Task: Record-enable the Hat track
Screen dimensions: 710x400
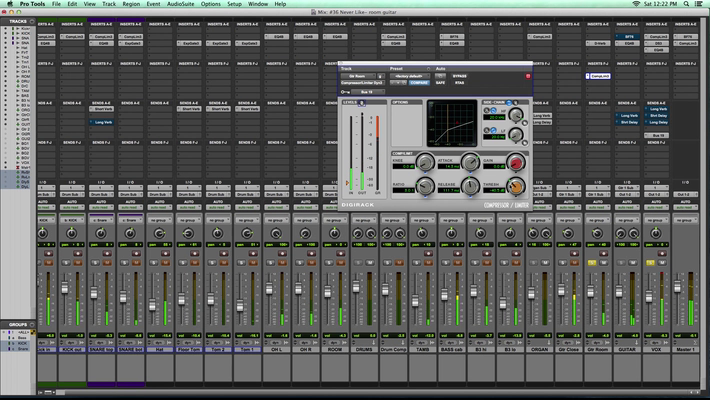Action: point(165,254)
